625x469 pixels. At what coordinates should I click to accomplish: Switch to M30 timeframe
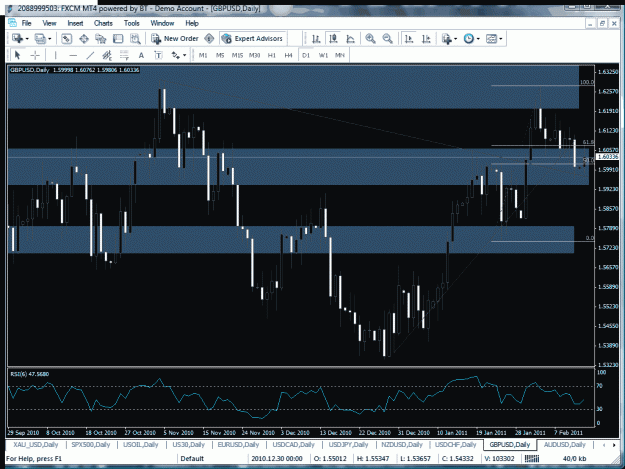pyautogui.click(x=254, y=55)
